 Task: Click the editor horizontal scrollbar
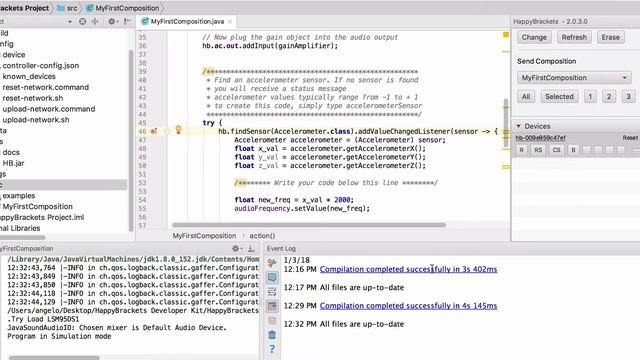click(309, 224)
